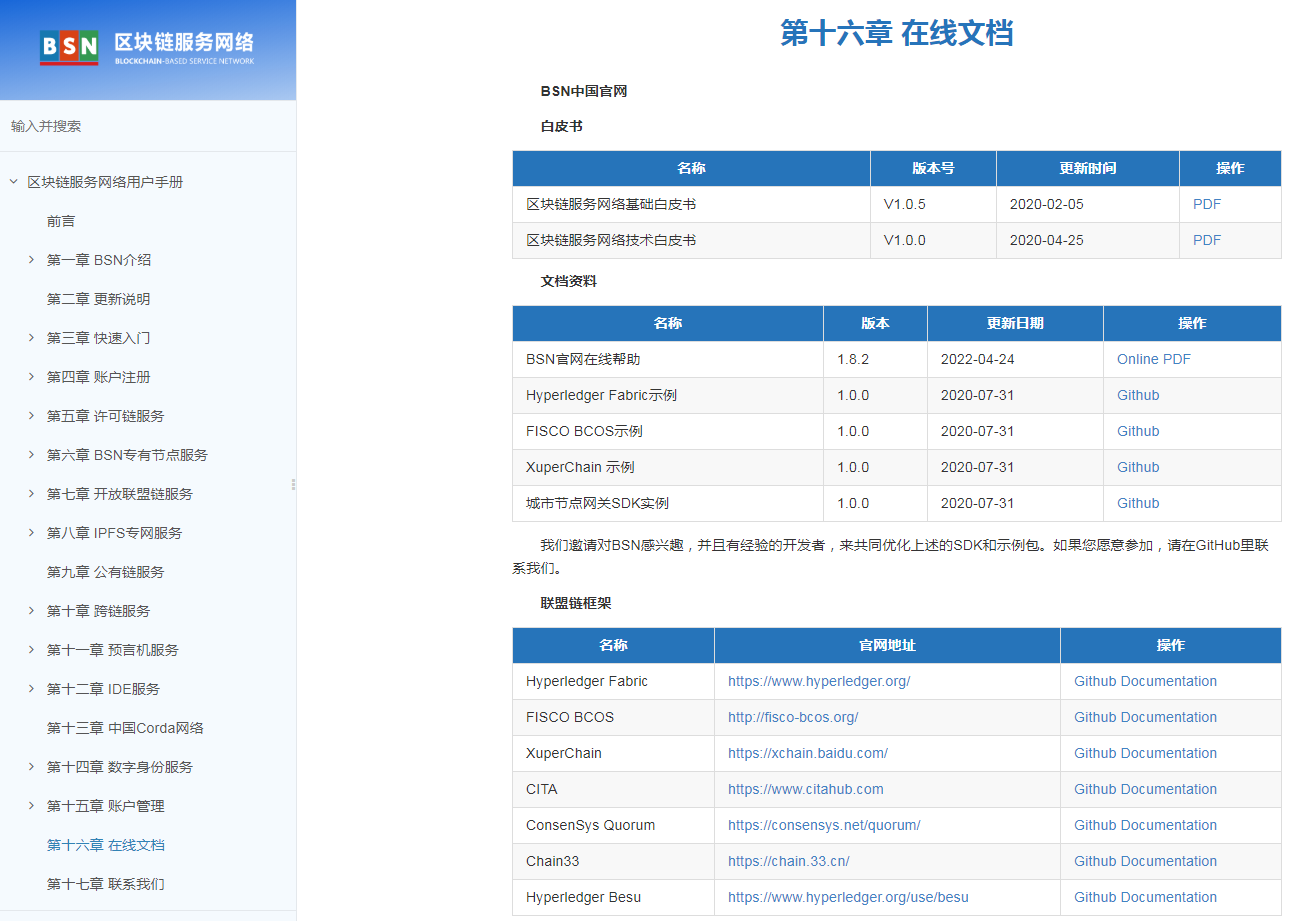Select 第十六章 在线文档 in sidebar
Screen dimensions: 1298x921
coord(105,845)
